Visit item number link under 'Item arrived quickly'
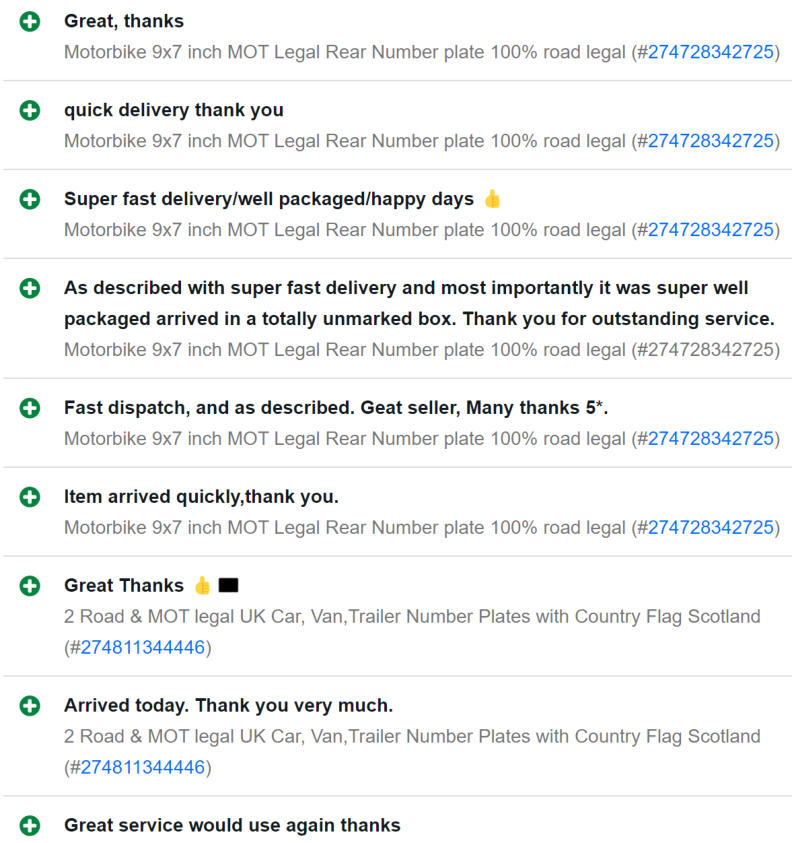Viewport: 792px width, 843px height. coord(710,527)
